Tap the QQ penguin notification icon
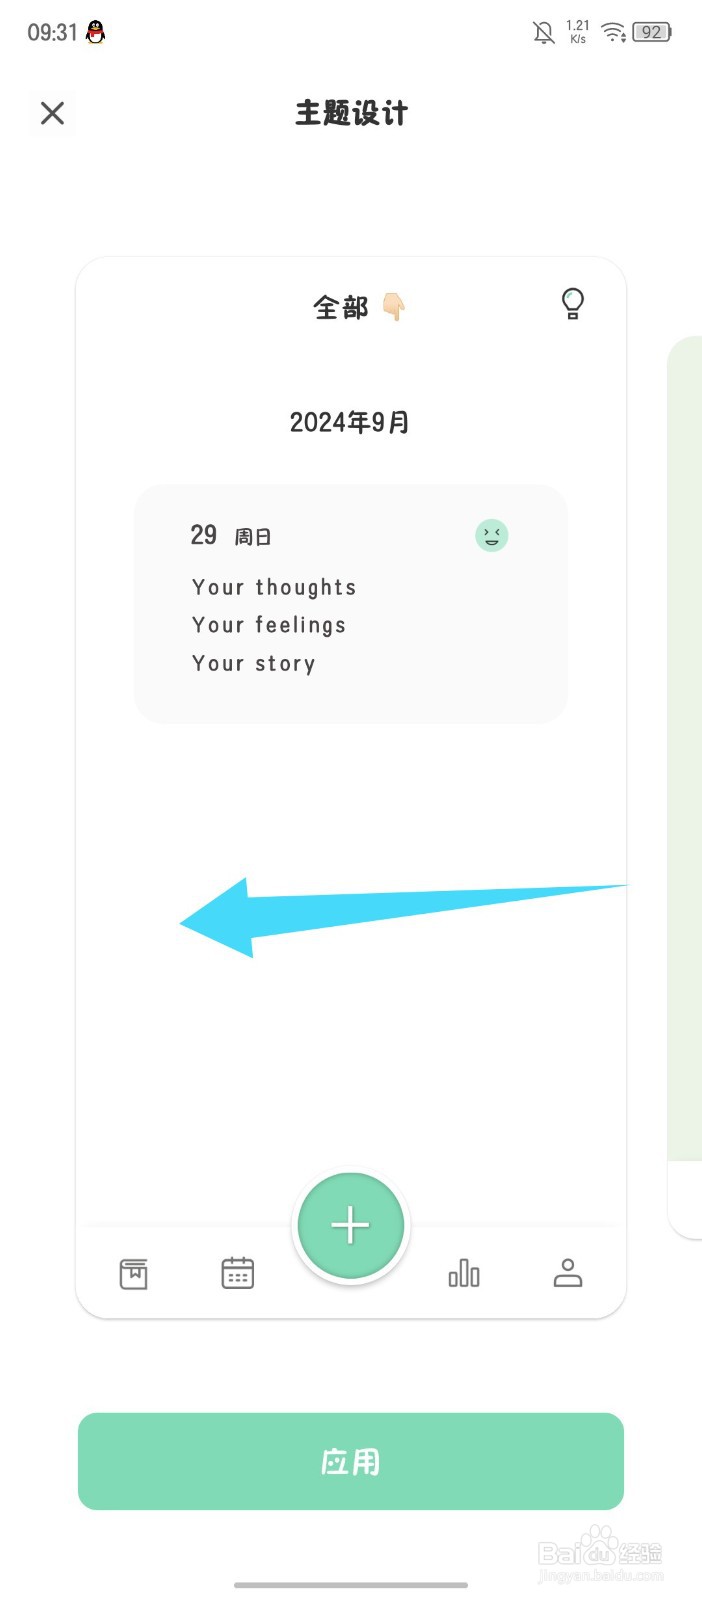The width and height of the screenshot is (702, 1600). [96, 32]
